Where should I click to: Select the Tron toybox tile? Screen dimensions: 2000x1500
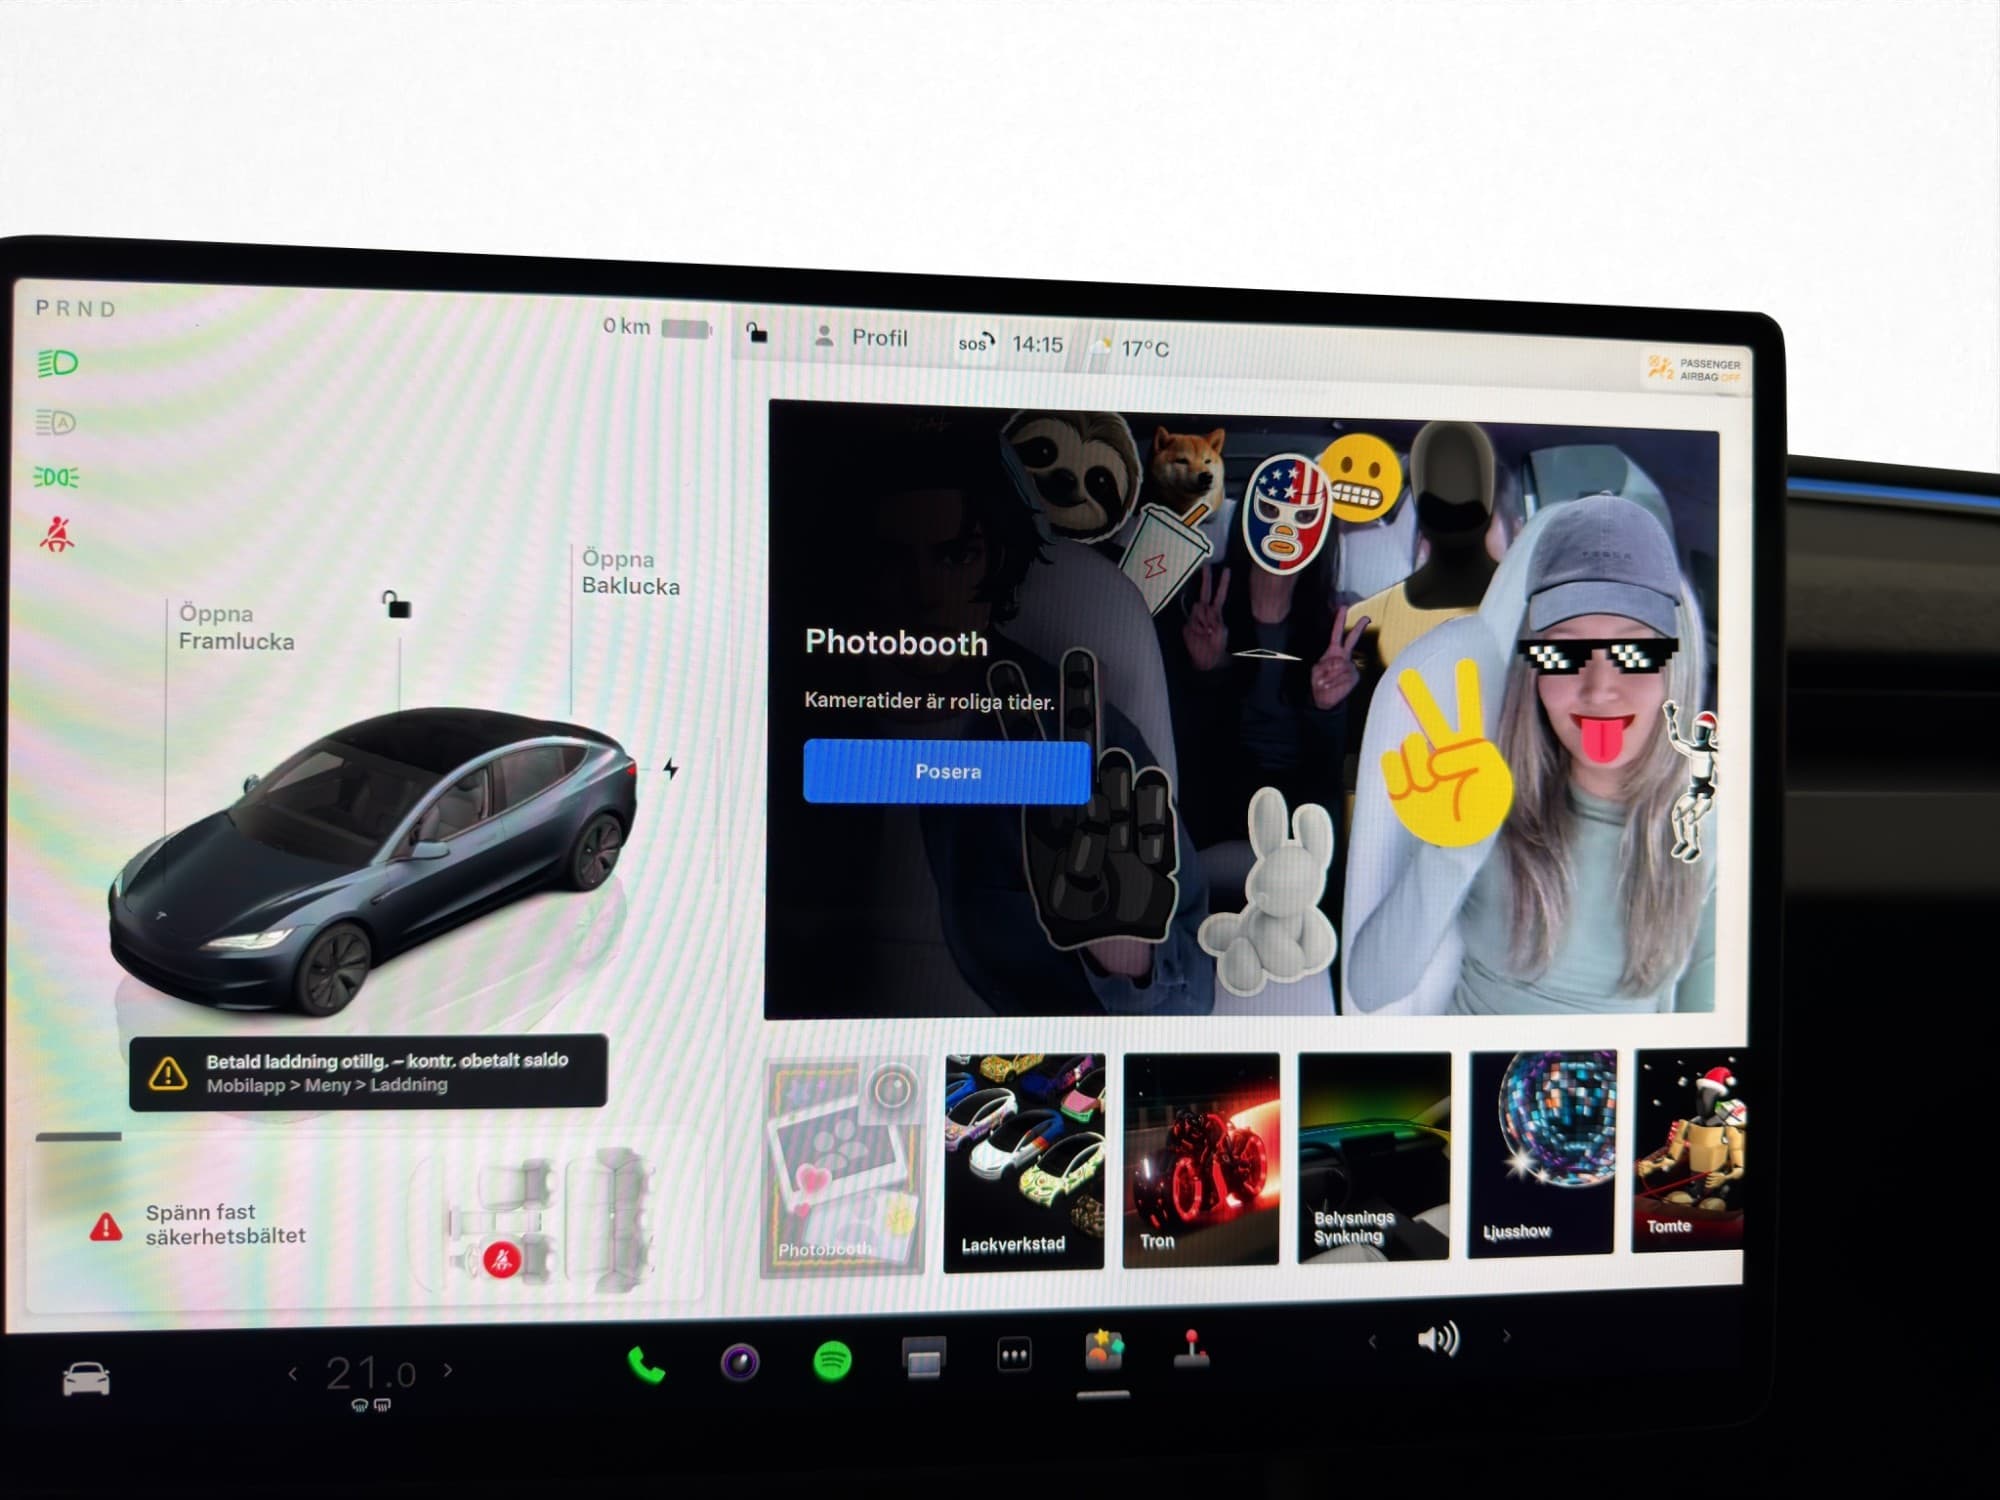point(1201,1159)
